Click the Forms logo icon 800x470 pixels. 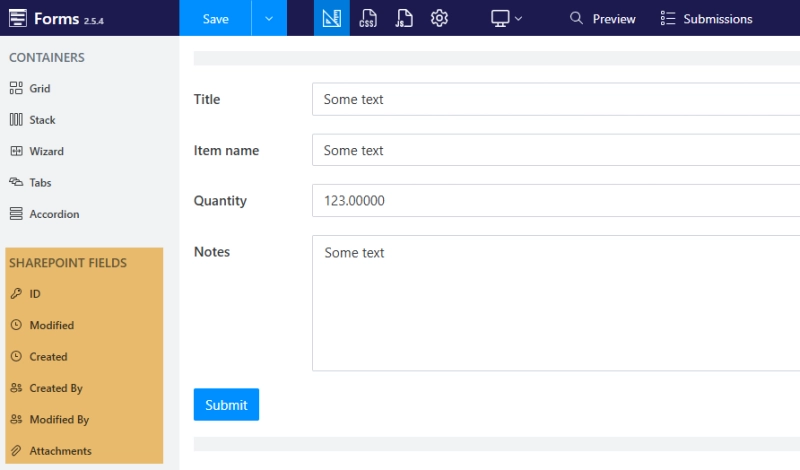(x=17, y=18)
